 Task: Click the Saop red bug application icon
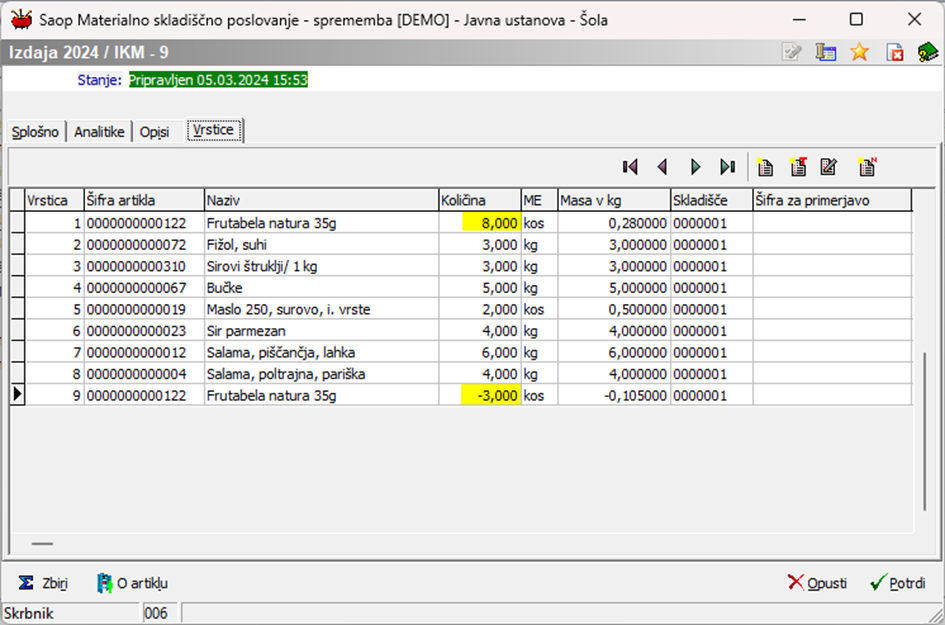point(22,19)
